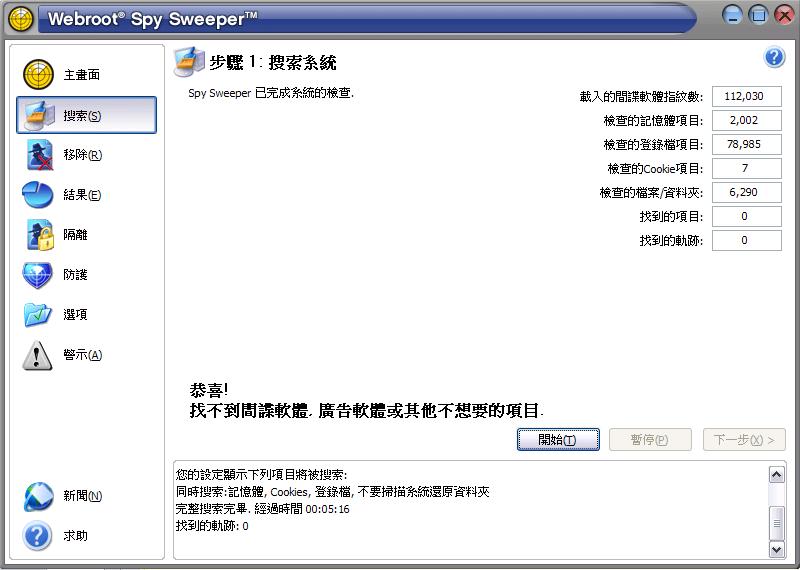This screenshot has height=570, width=800.
Task: Go to the 移除(R) section
Action: [83, 155]
